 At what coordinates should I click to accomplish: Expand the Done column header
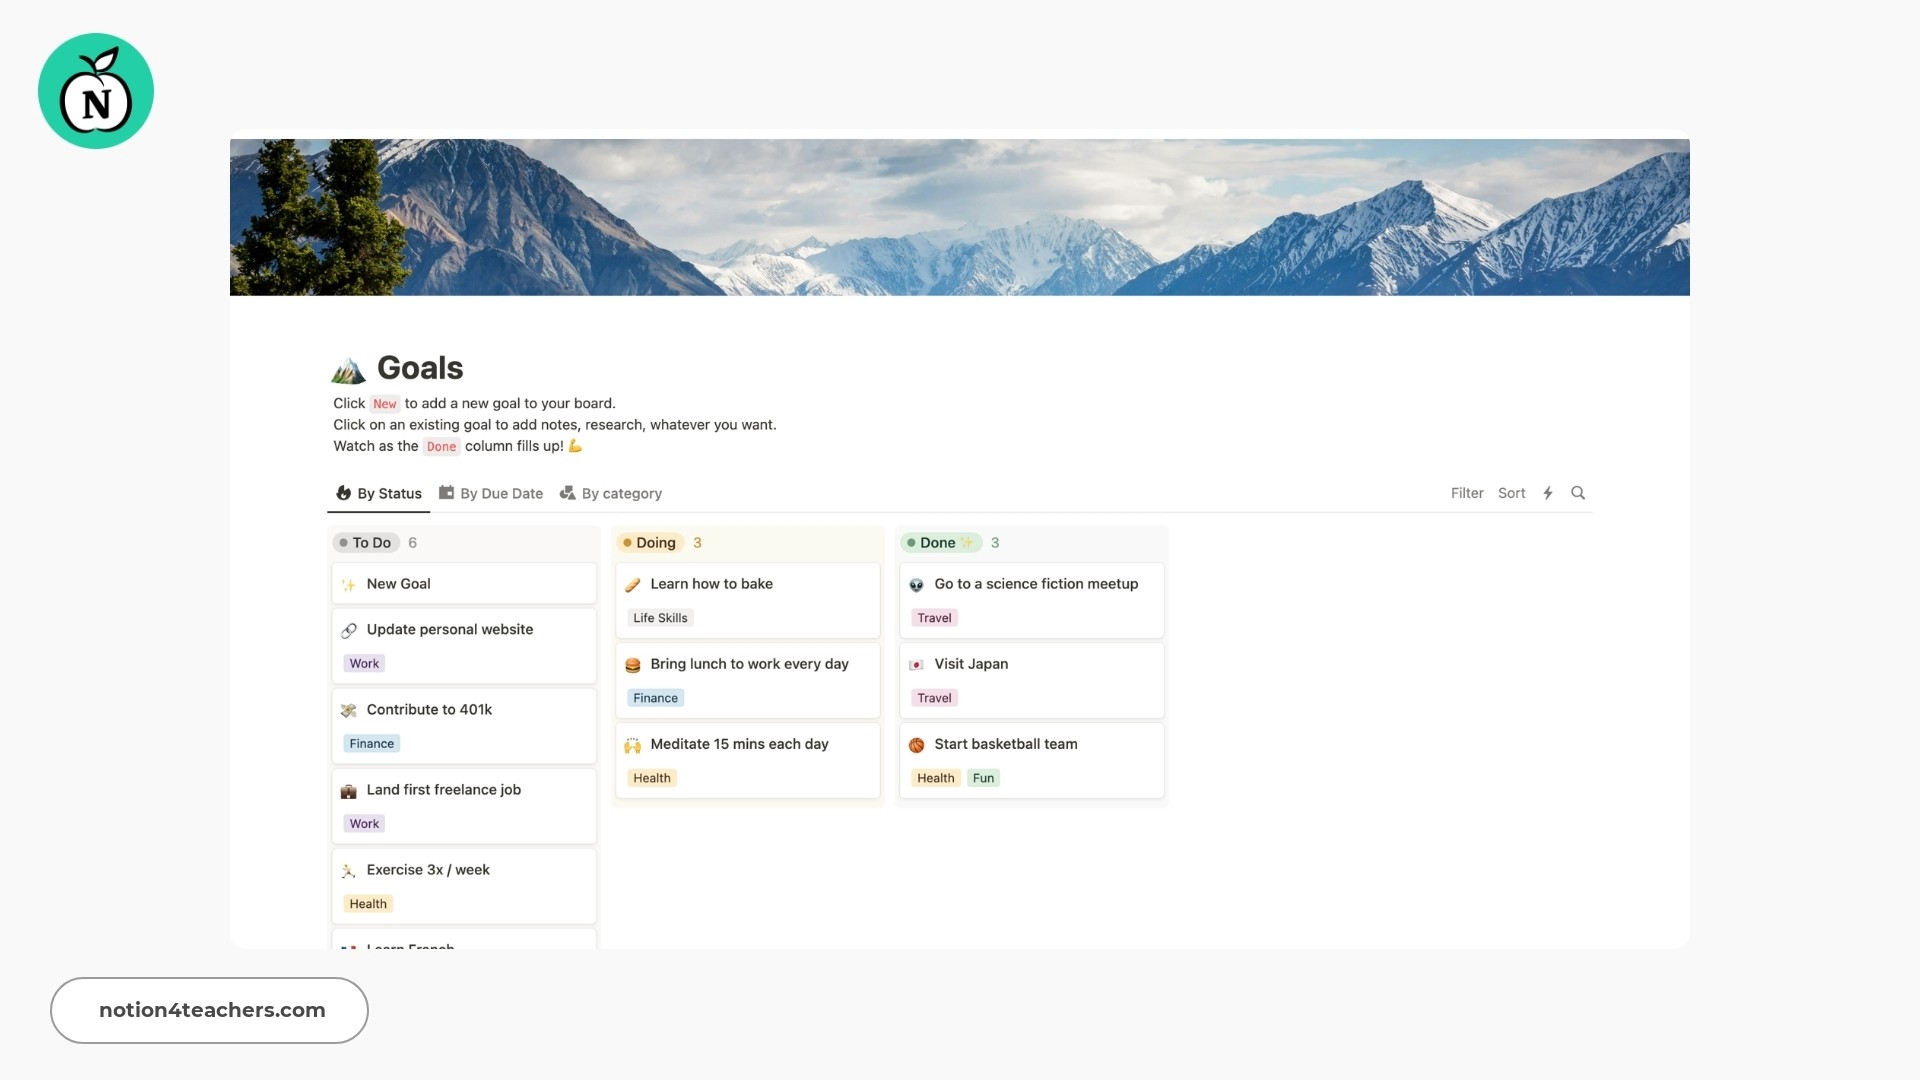pos(943,542)
